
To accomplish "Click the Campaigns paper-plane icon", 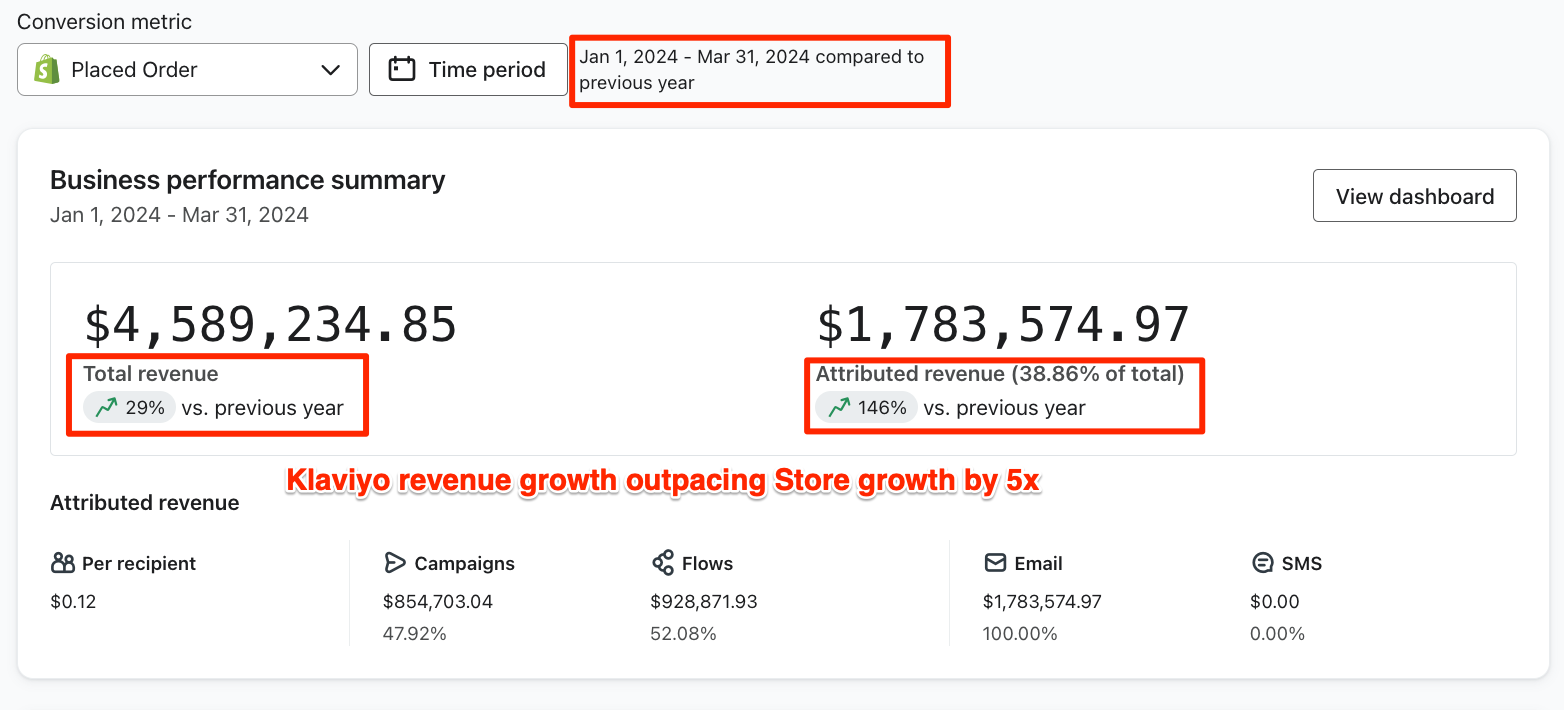I will [394, 563].
